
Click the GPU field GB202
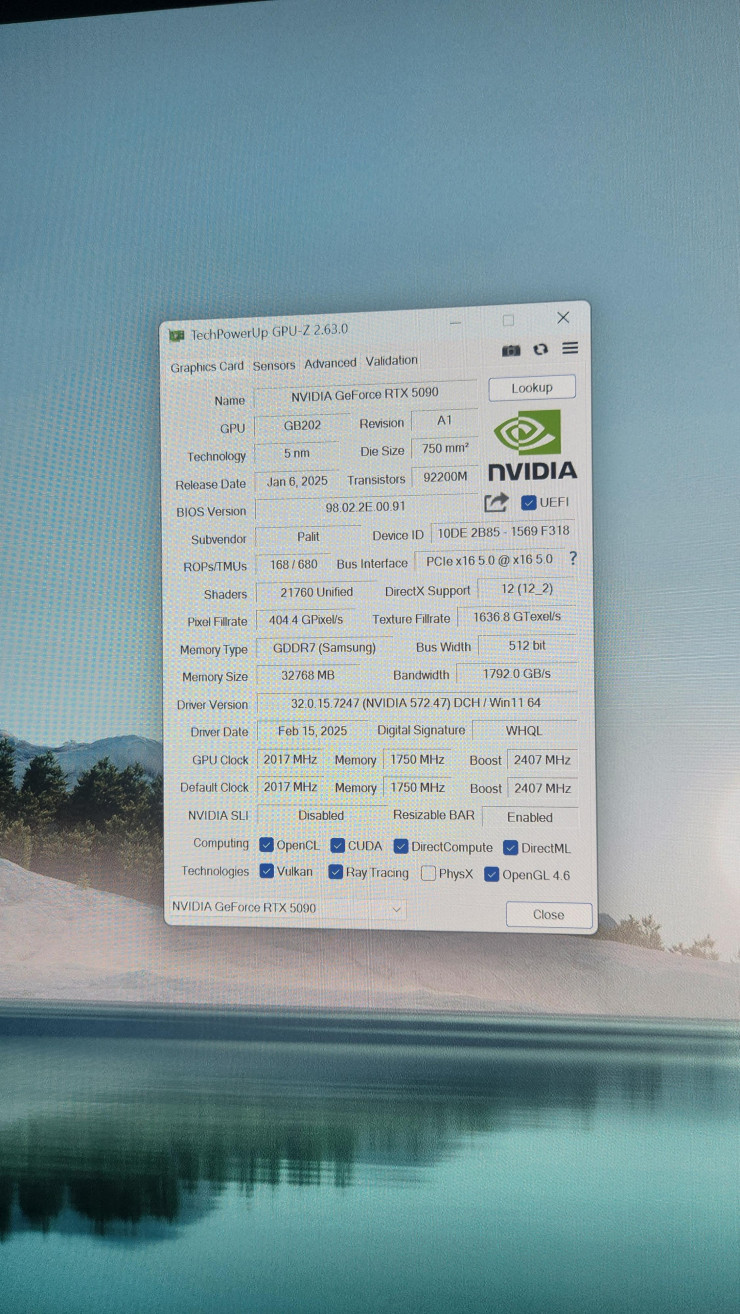302,425
